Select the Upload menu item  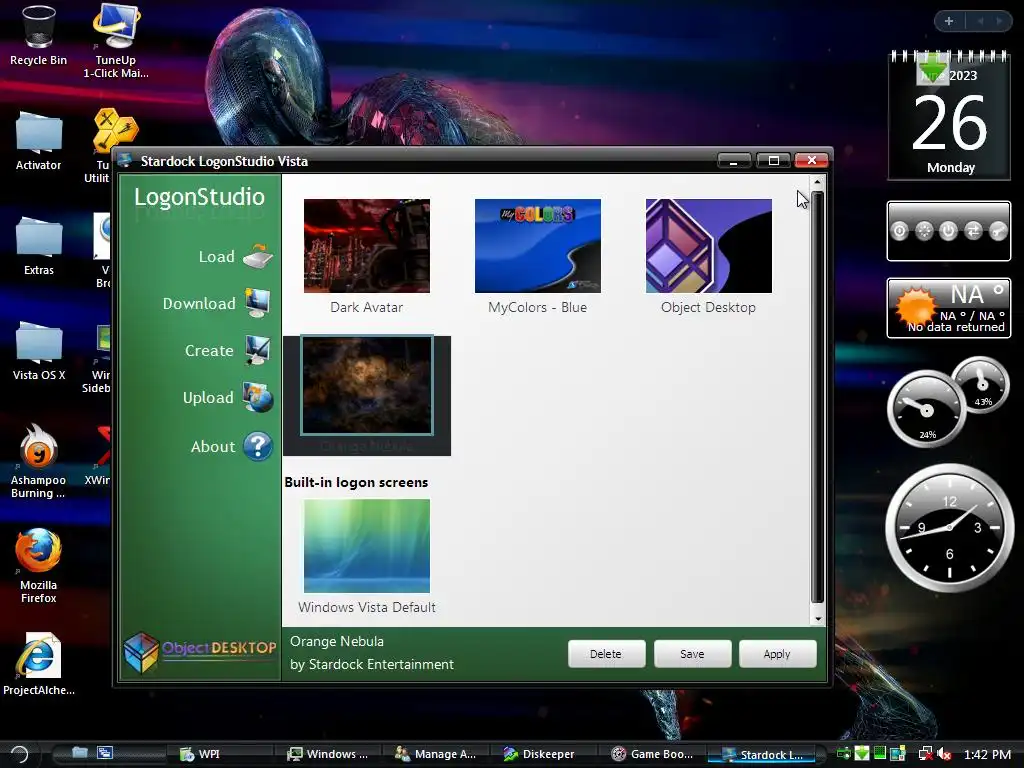point(208,398)
